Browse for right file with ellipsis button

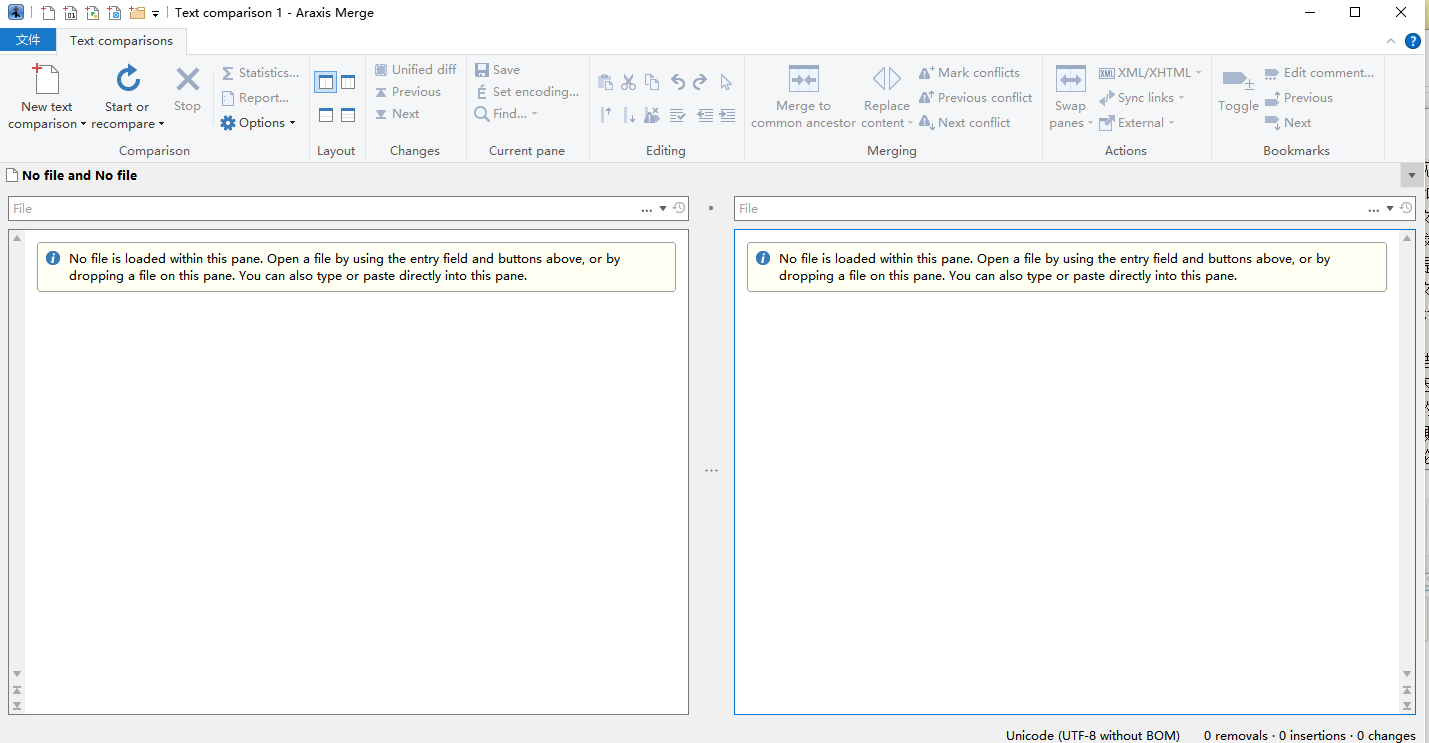(1374, 209)
